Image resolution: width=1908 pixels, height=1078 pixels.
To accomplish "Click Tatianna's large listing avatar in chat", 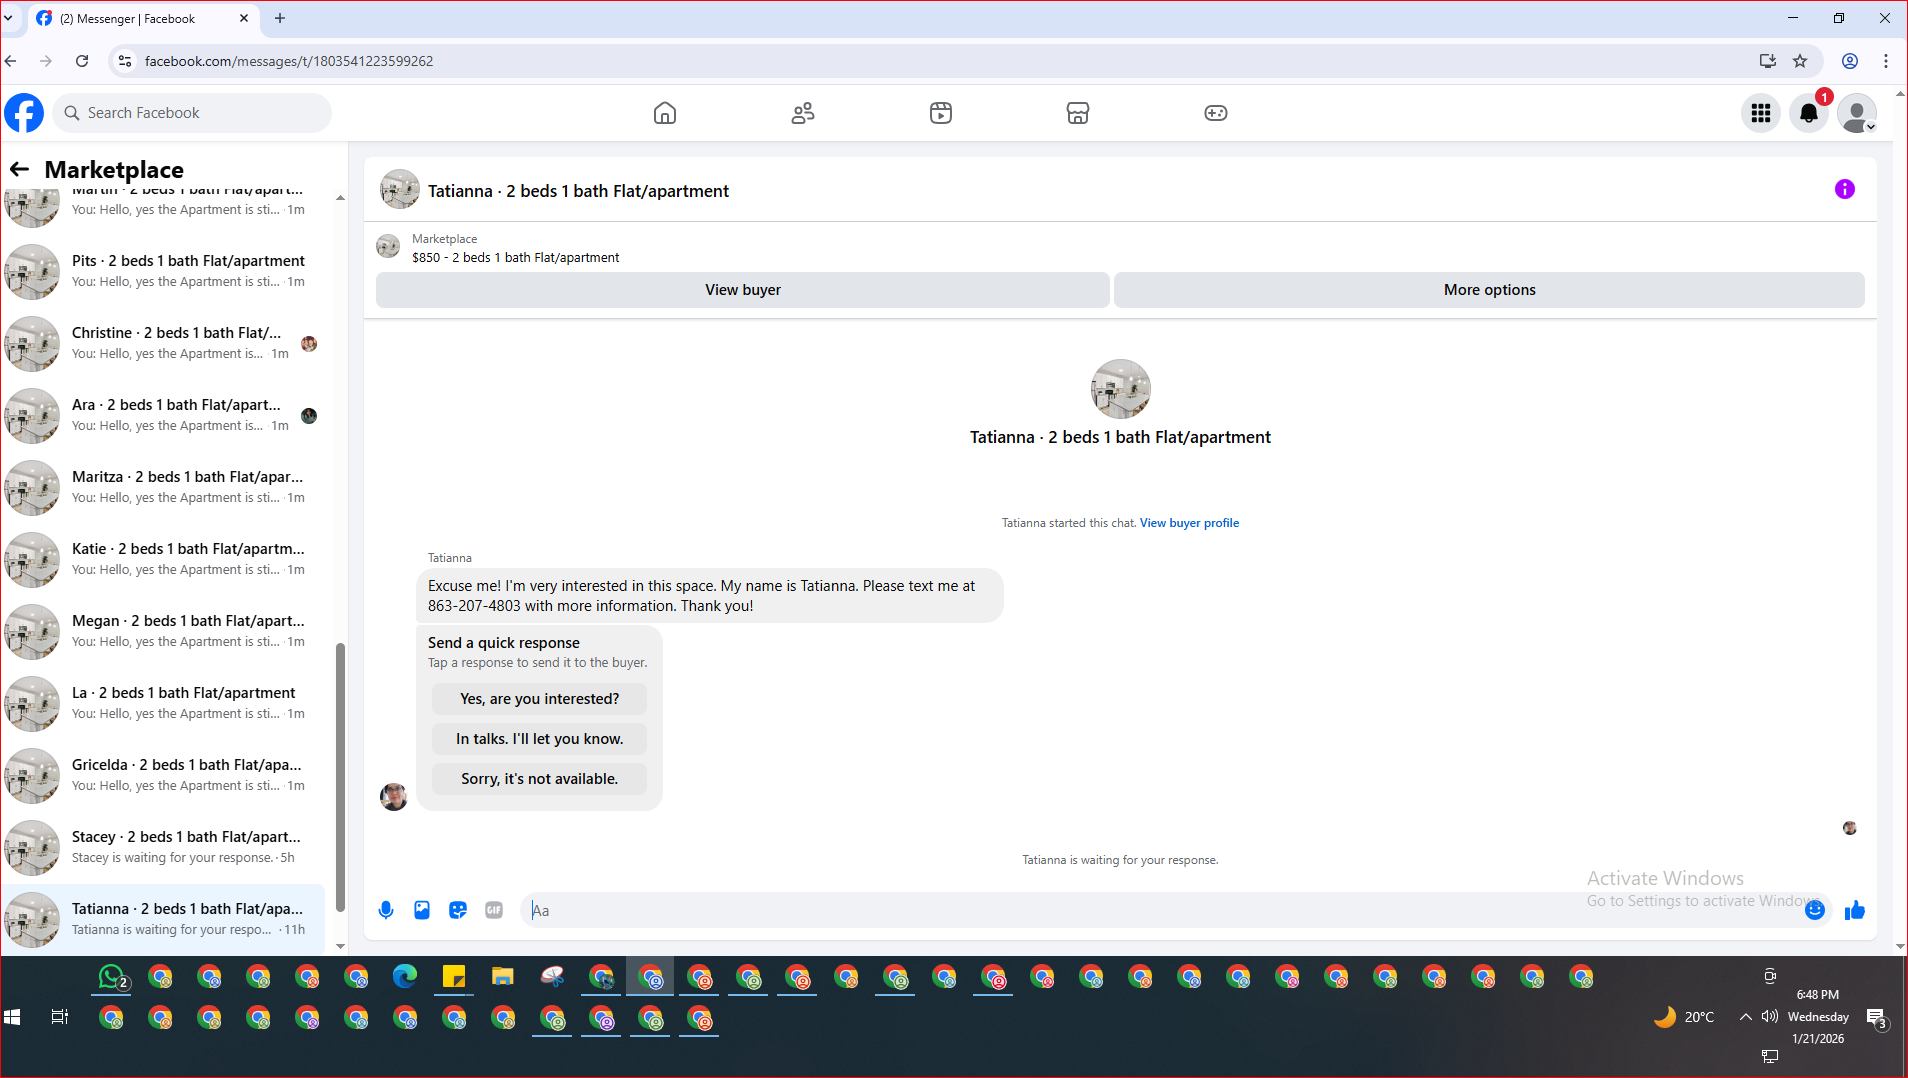I will click(x=1120, y=389).
